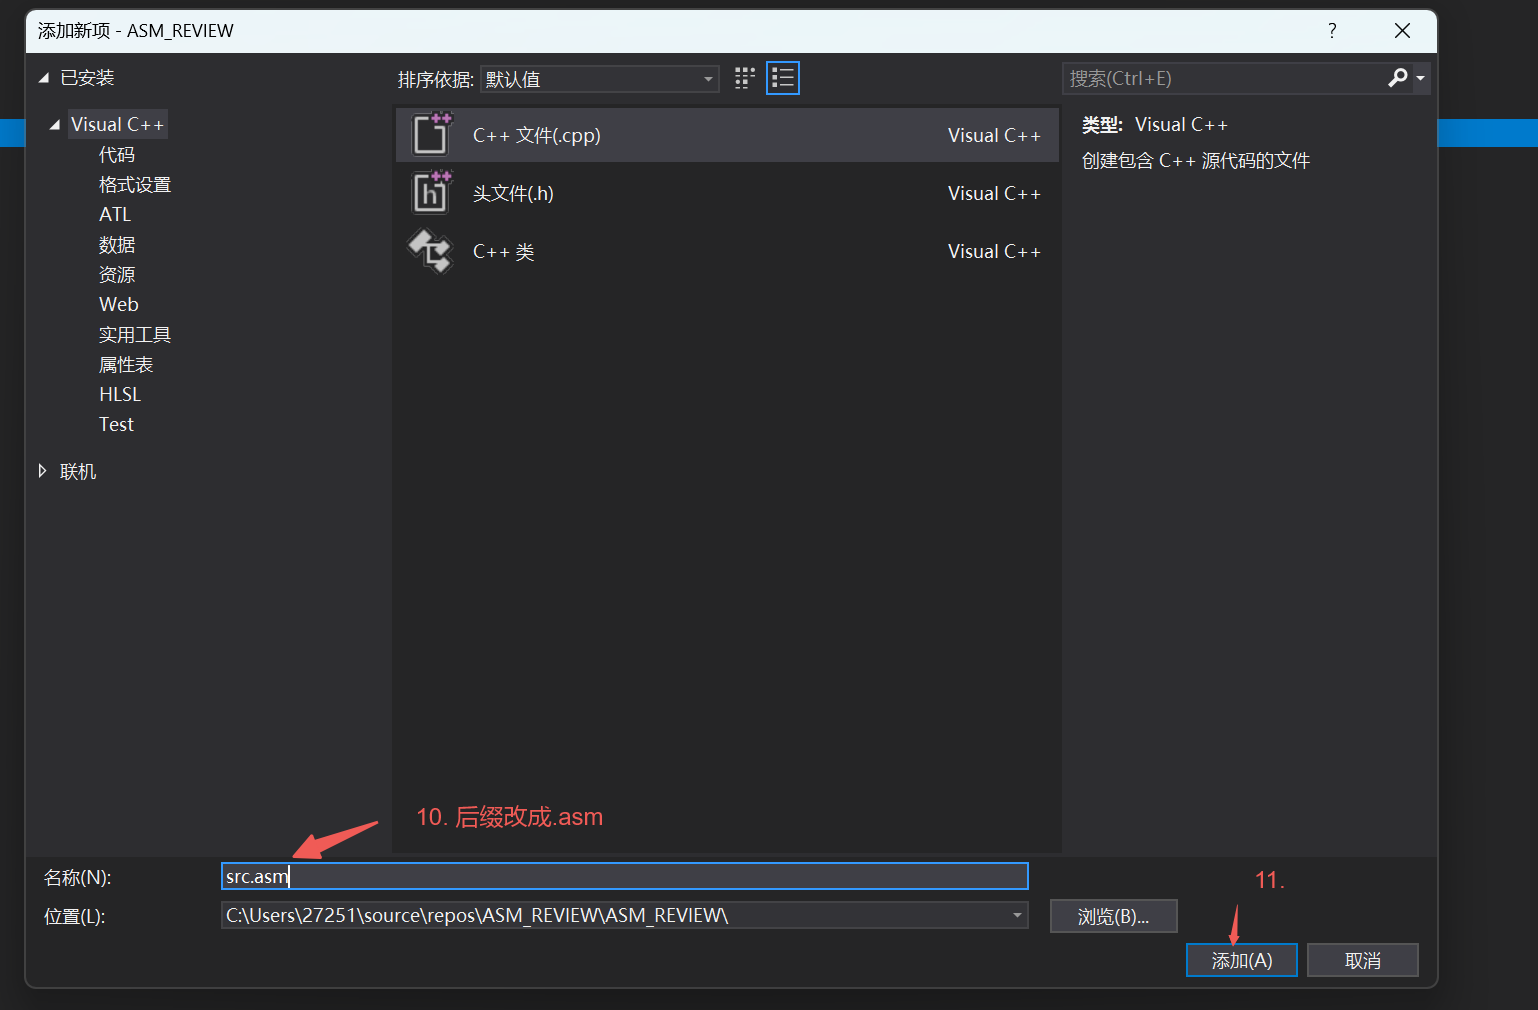Select HLSL category
This screenshot has width=1538, height=1010.
point(120,395)
